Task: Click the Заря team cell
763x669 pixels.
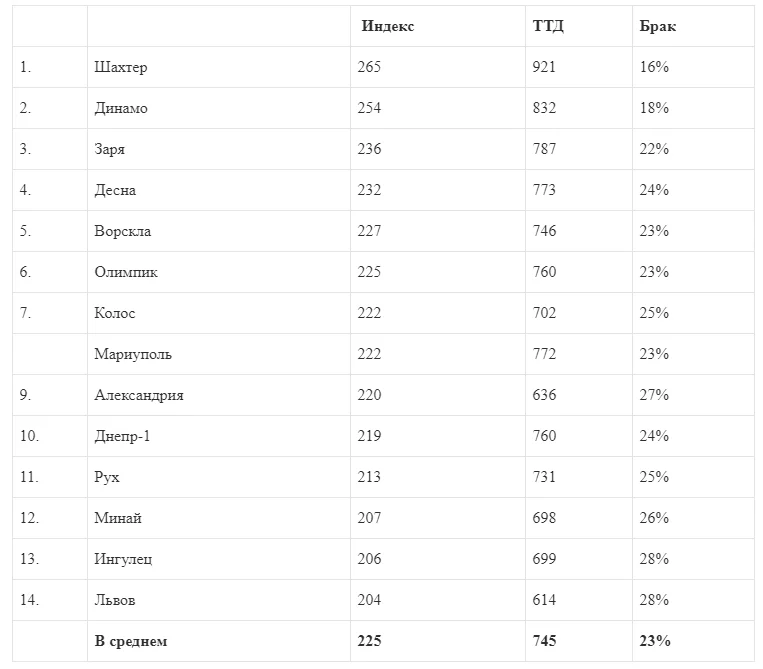Action: tap(109, 149)
